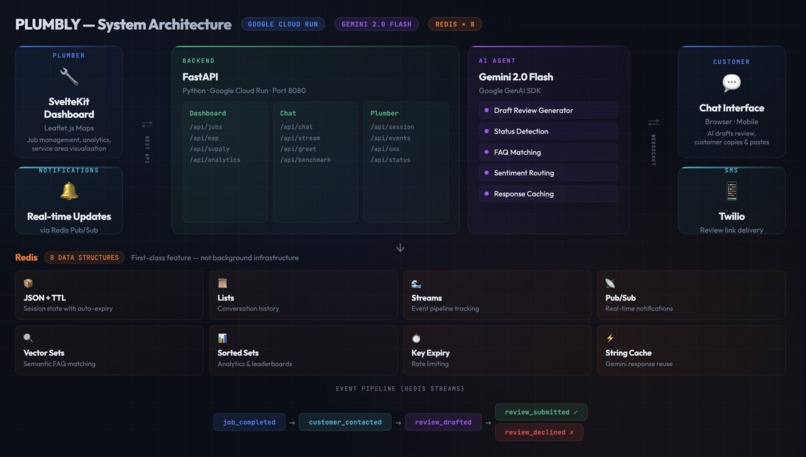
Task: Click the /api/status endpoint
Action: tap(390, 159)
